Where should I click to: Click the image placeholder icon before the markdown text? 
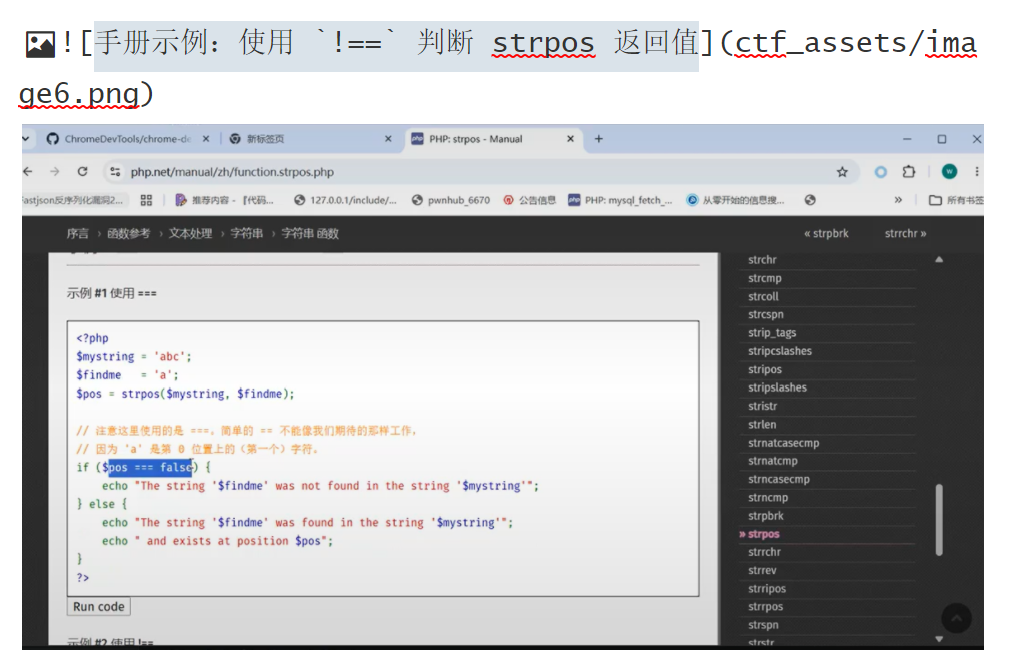point(40,44)
